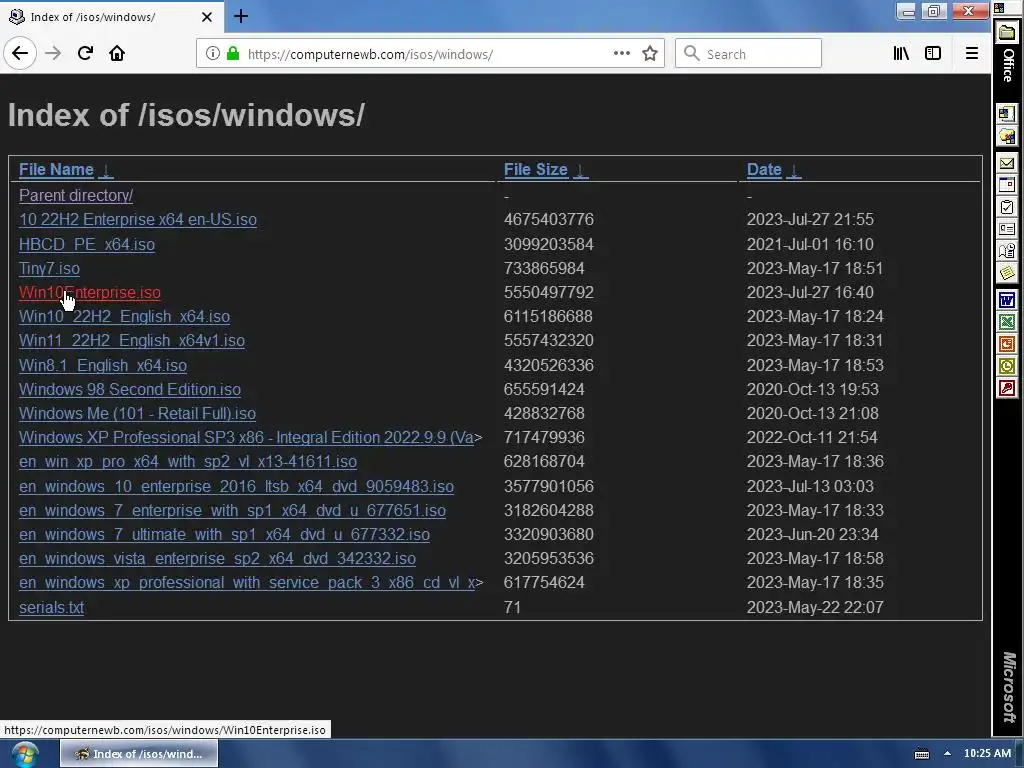Viewport: 1024px width, 768px height.
Task: Click the Office Shortcut Bar control icon
Action: pyautogui.click(x=999, y=8)
